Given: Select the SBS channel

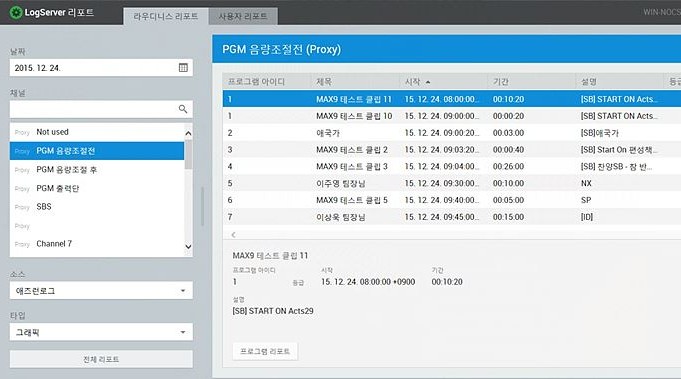Looking at the screenshot, I should pos(97,207).
